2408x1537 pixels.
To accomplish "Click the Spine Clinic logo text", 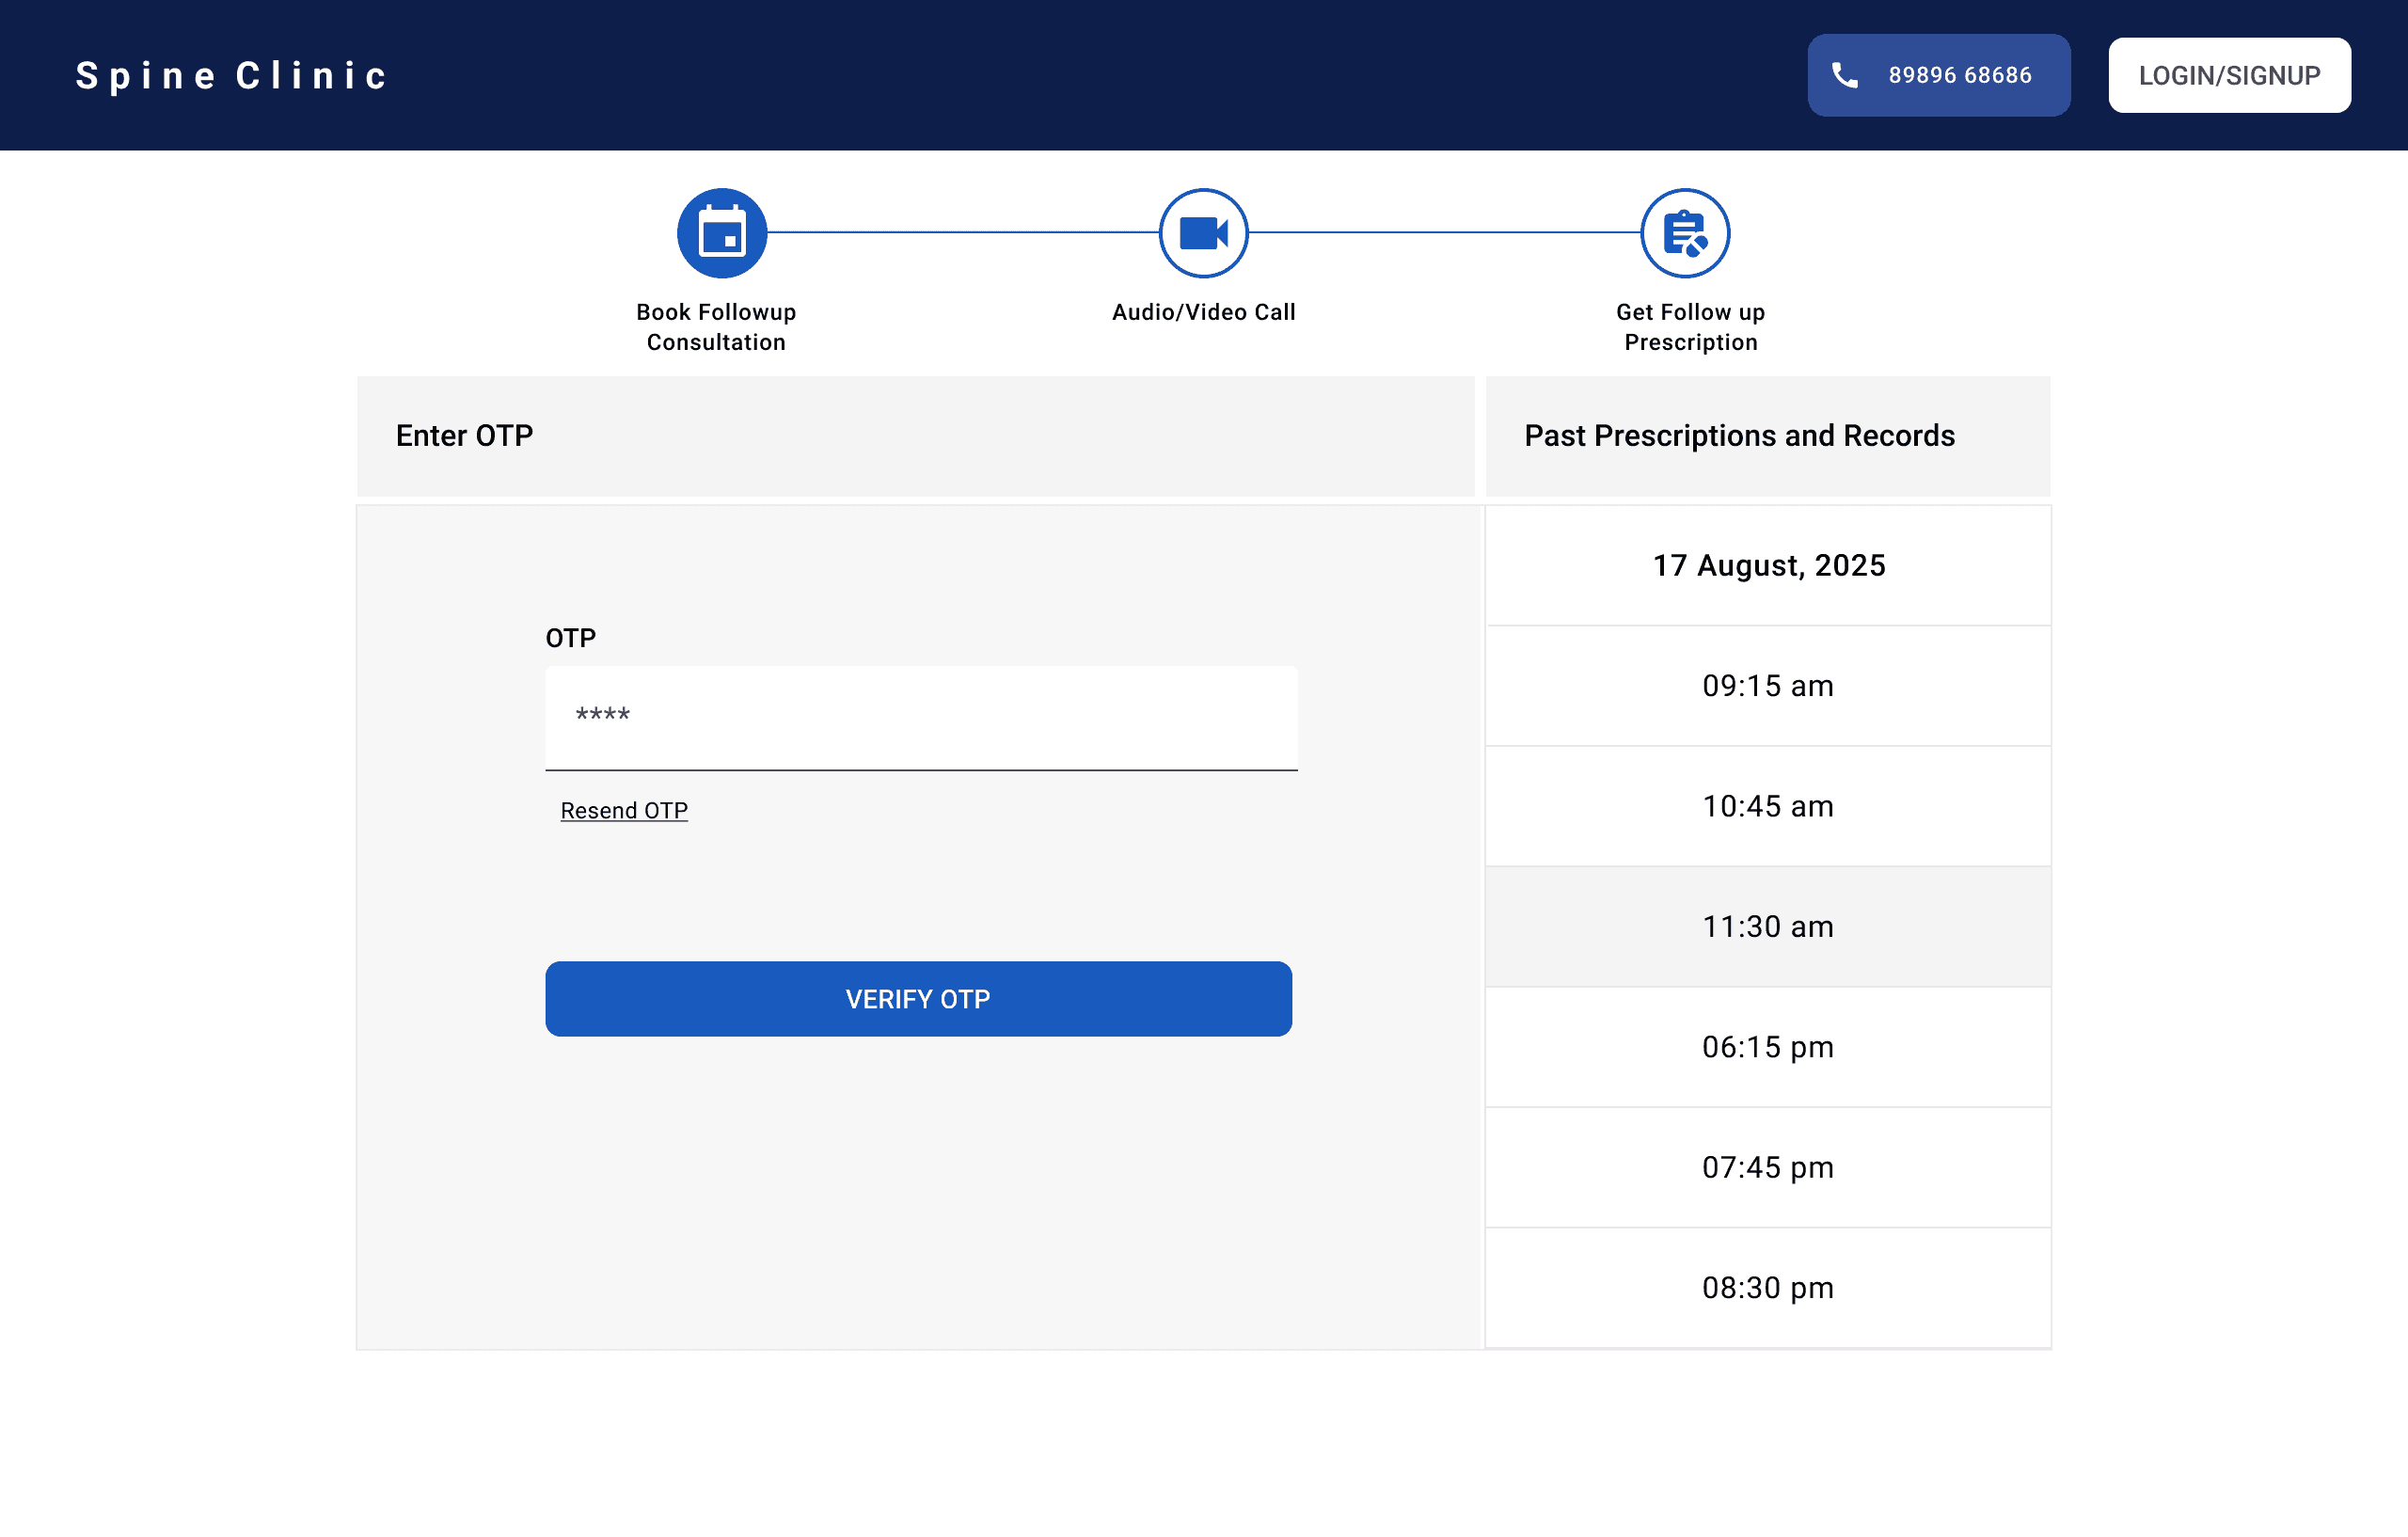I will (x=232, y=76).
